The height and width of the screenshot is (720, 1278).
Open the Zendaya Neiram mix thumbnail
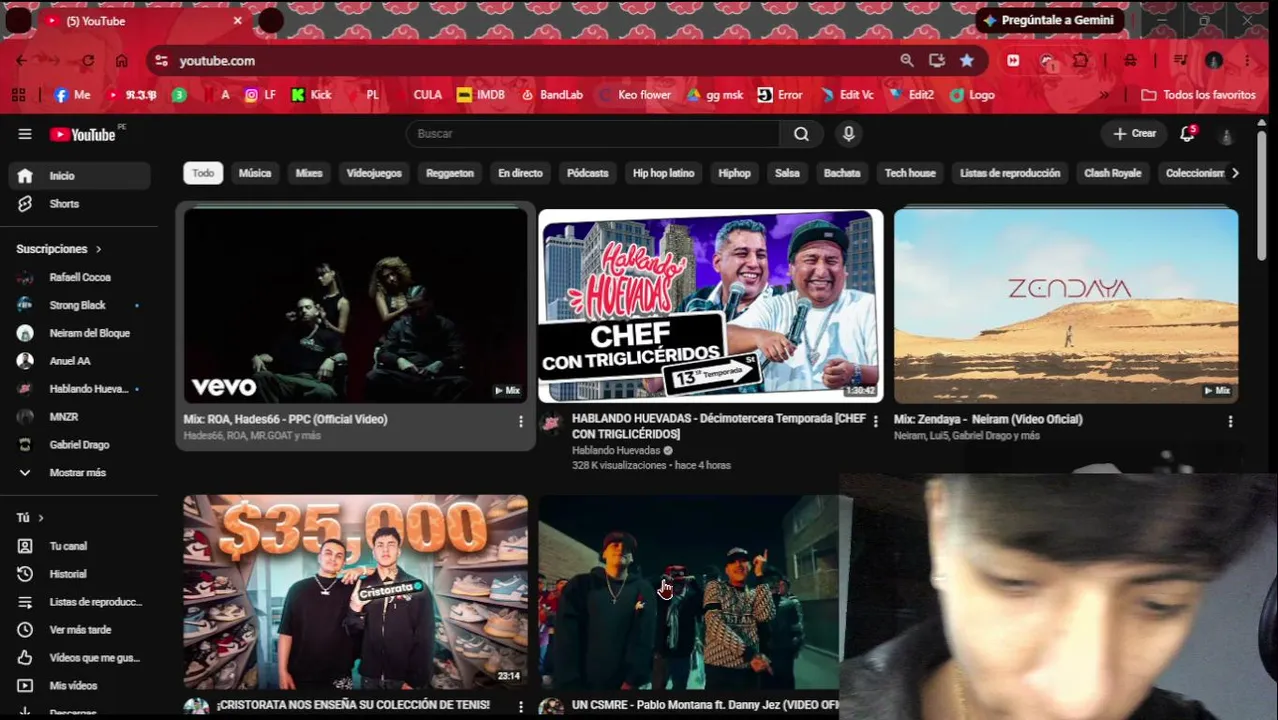[1066, 306]
